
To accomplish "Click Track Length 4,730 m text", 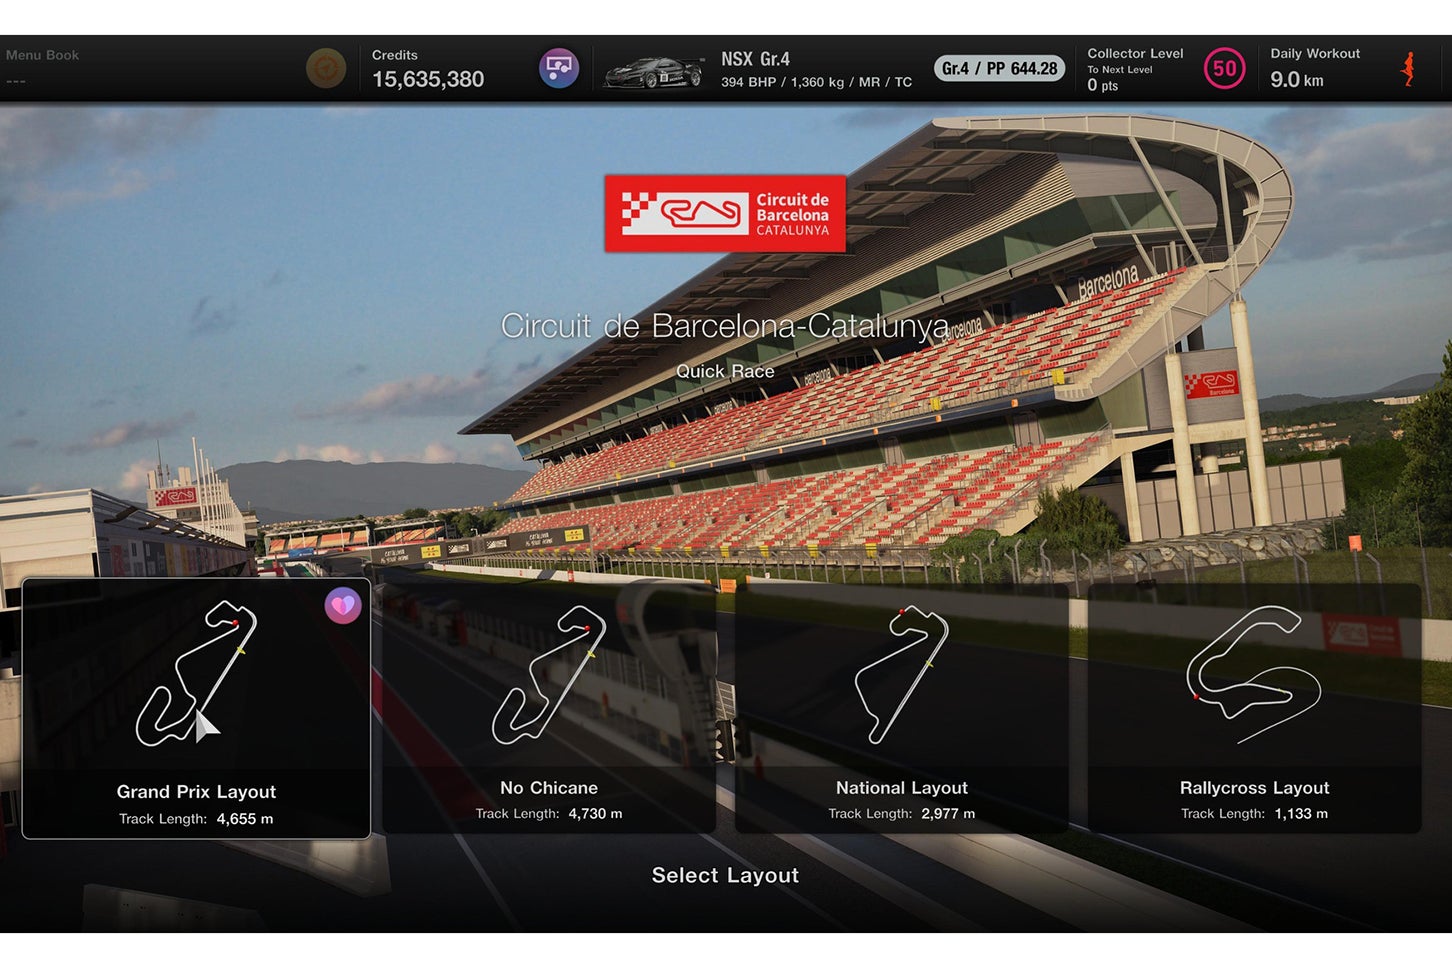I will 549,814.
